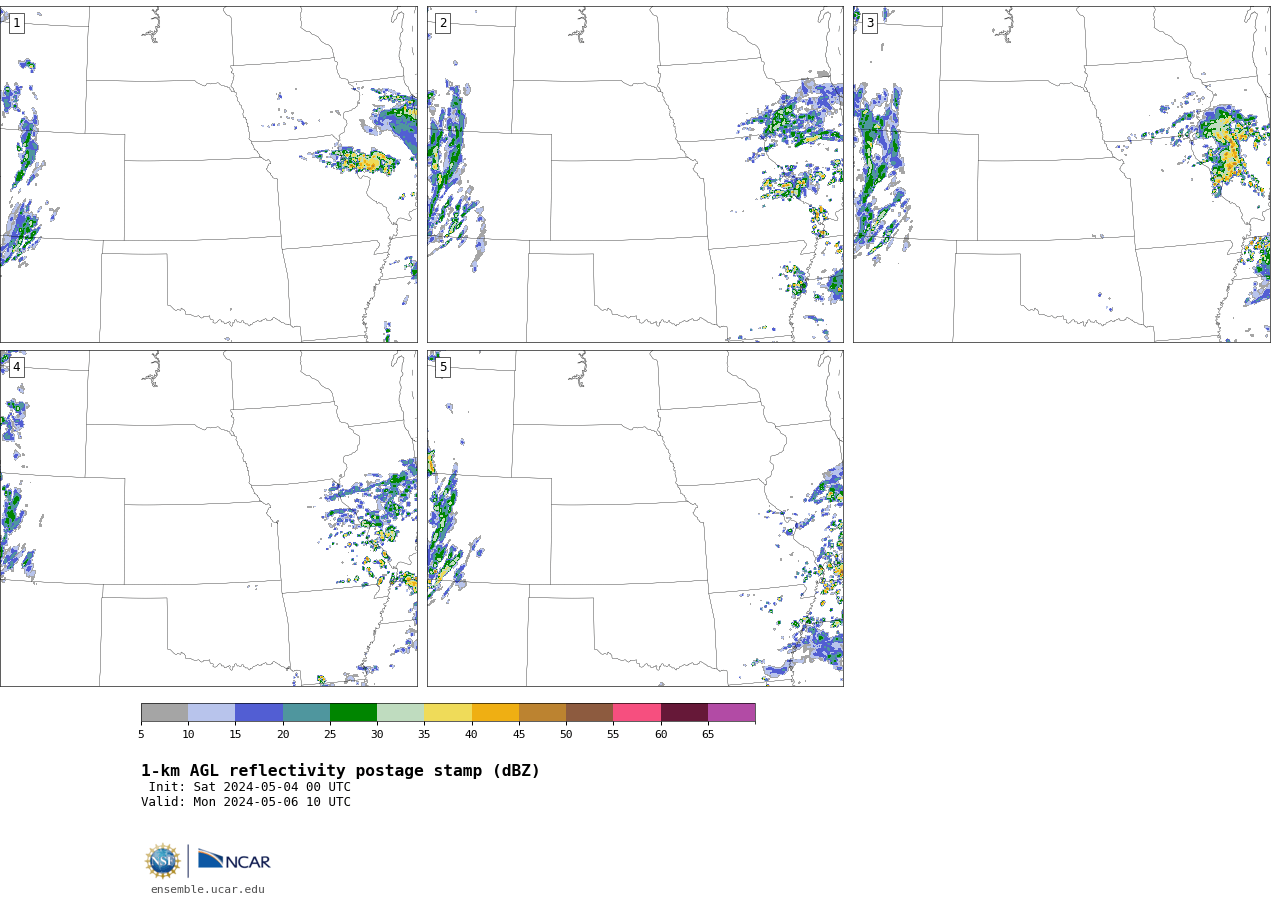1280x901 pixels.
Task: Open ensemble member 4 reflectivity map
Action: point(208,518)
